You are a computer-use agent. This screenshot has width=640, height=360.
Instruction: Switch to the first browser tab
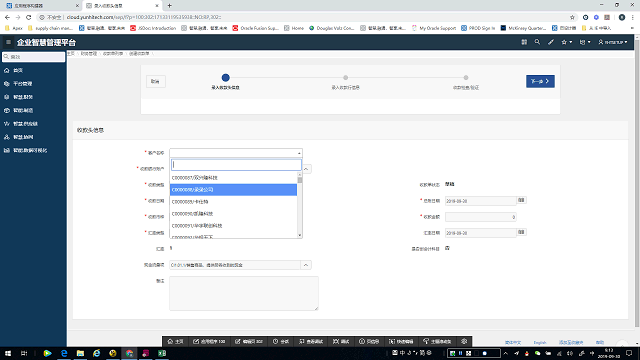42,6
